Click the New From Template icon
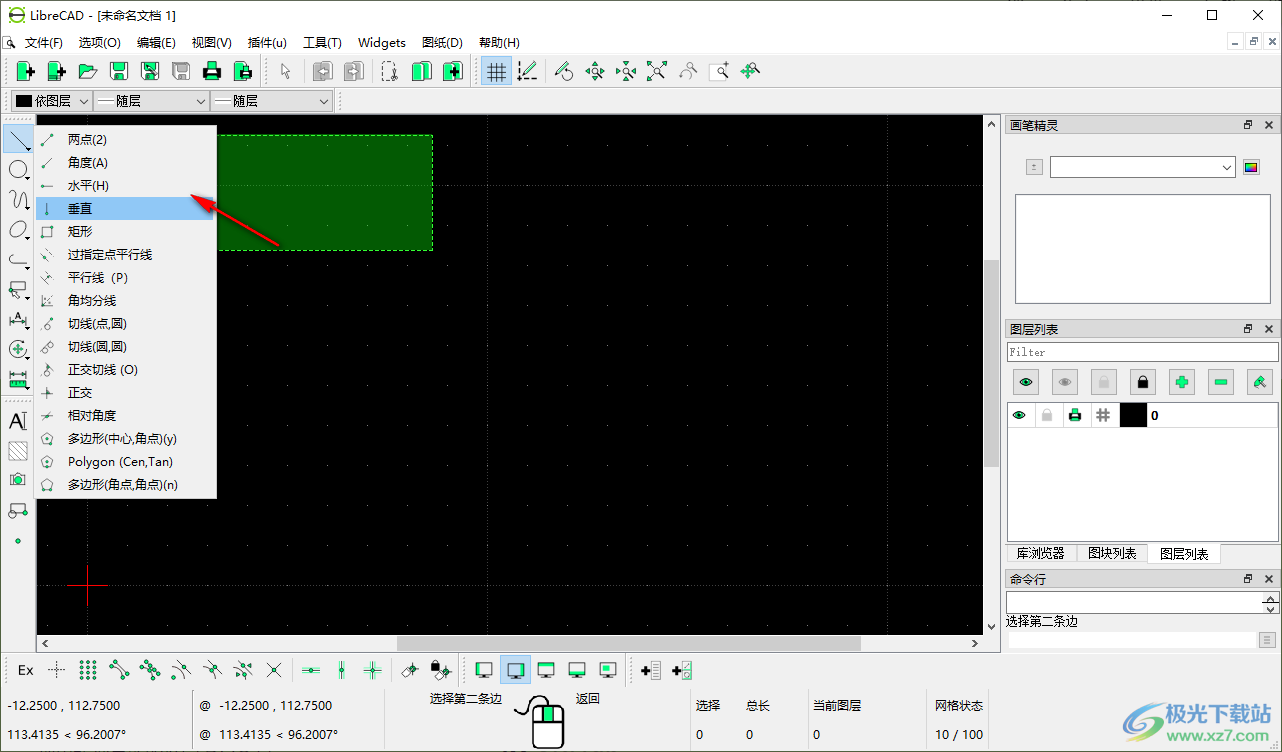The width and height of the screenshot is (1282, 752). coord(56,71)
